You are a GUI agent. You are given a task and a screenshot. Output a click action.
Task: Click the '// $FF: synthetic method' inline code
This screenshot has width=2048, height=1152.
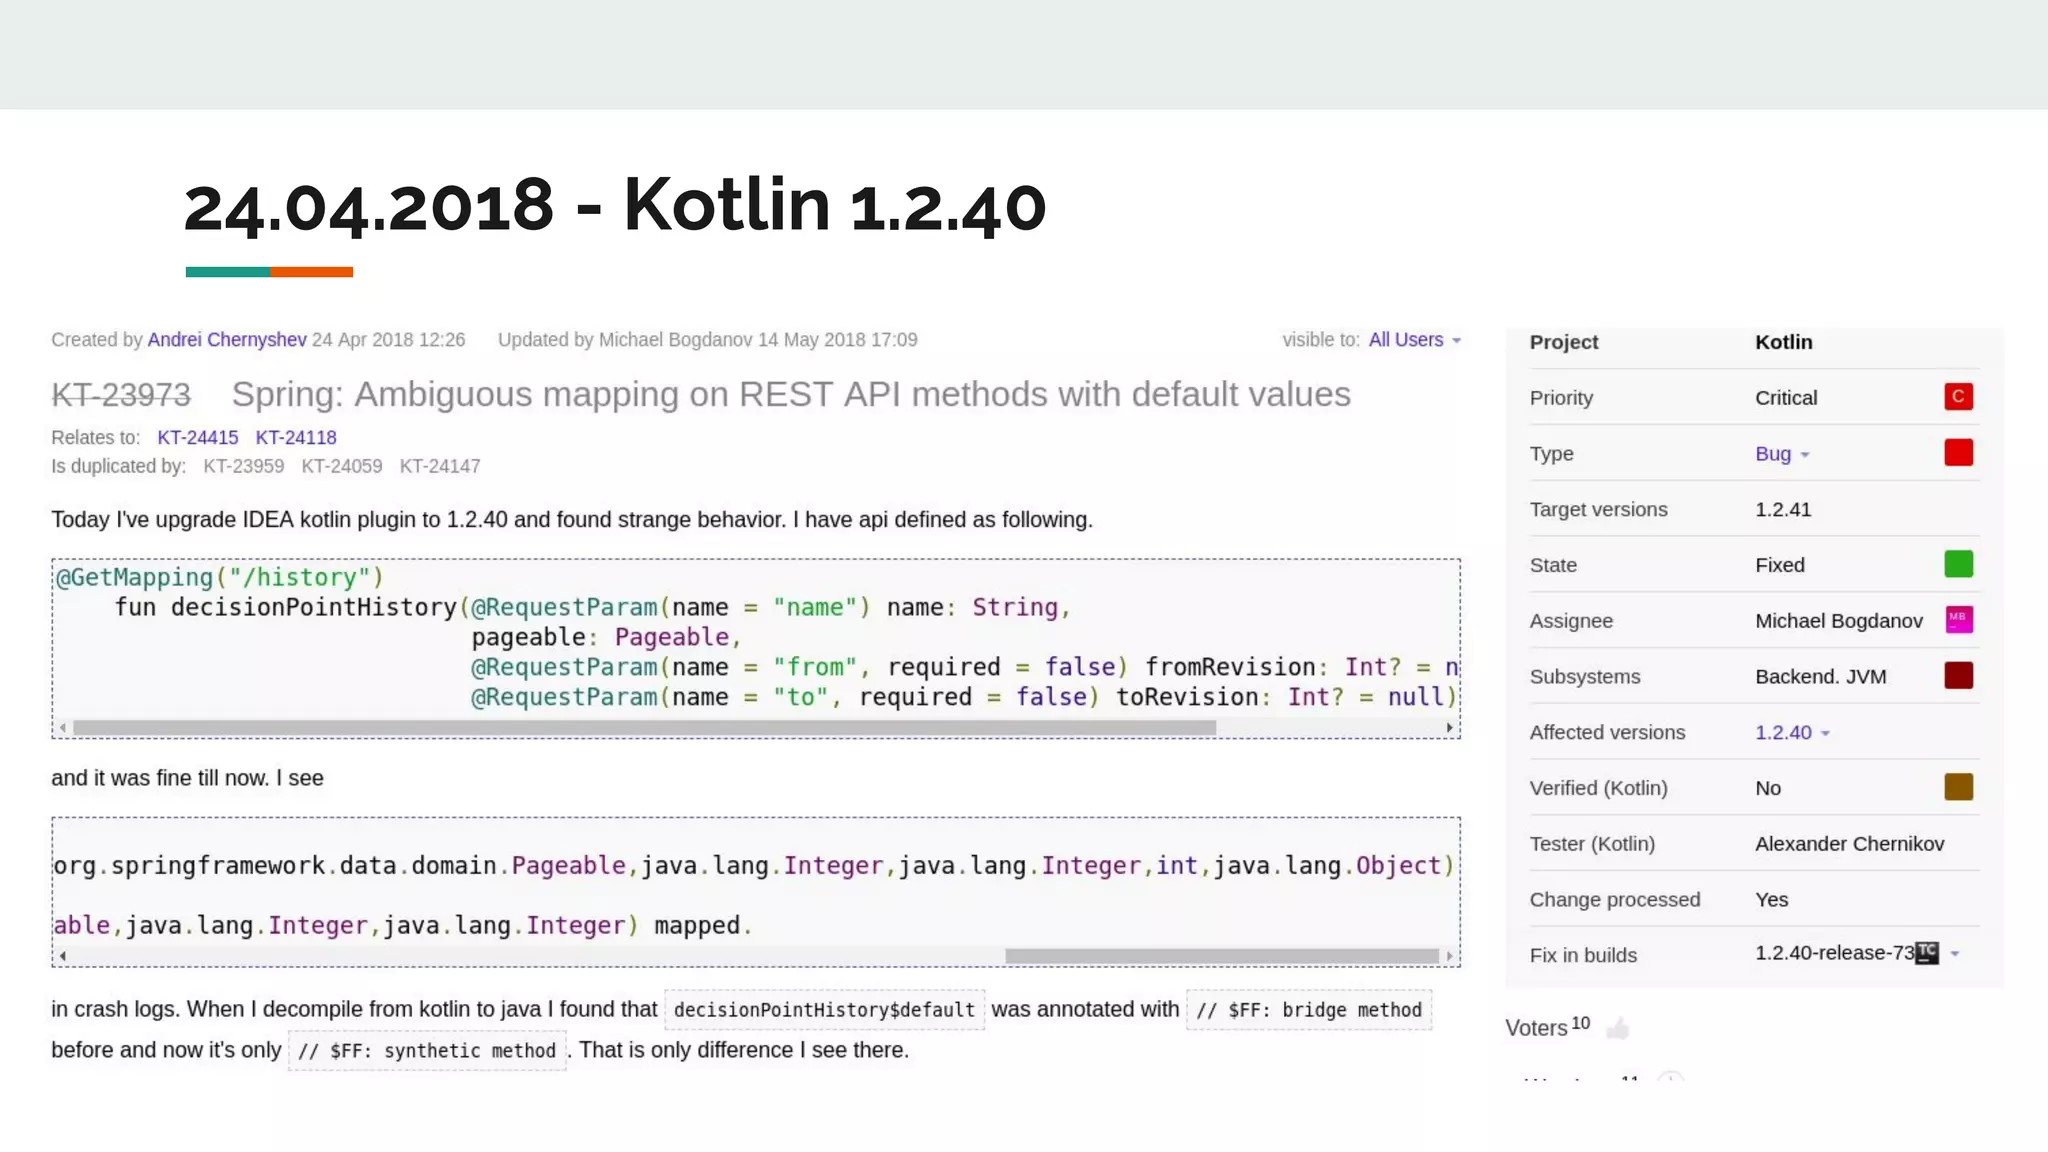pyautogui.click(x=427, y=1051)
